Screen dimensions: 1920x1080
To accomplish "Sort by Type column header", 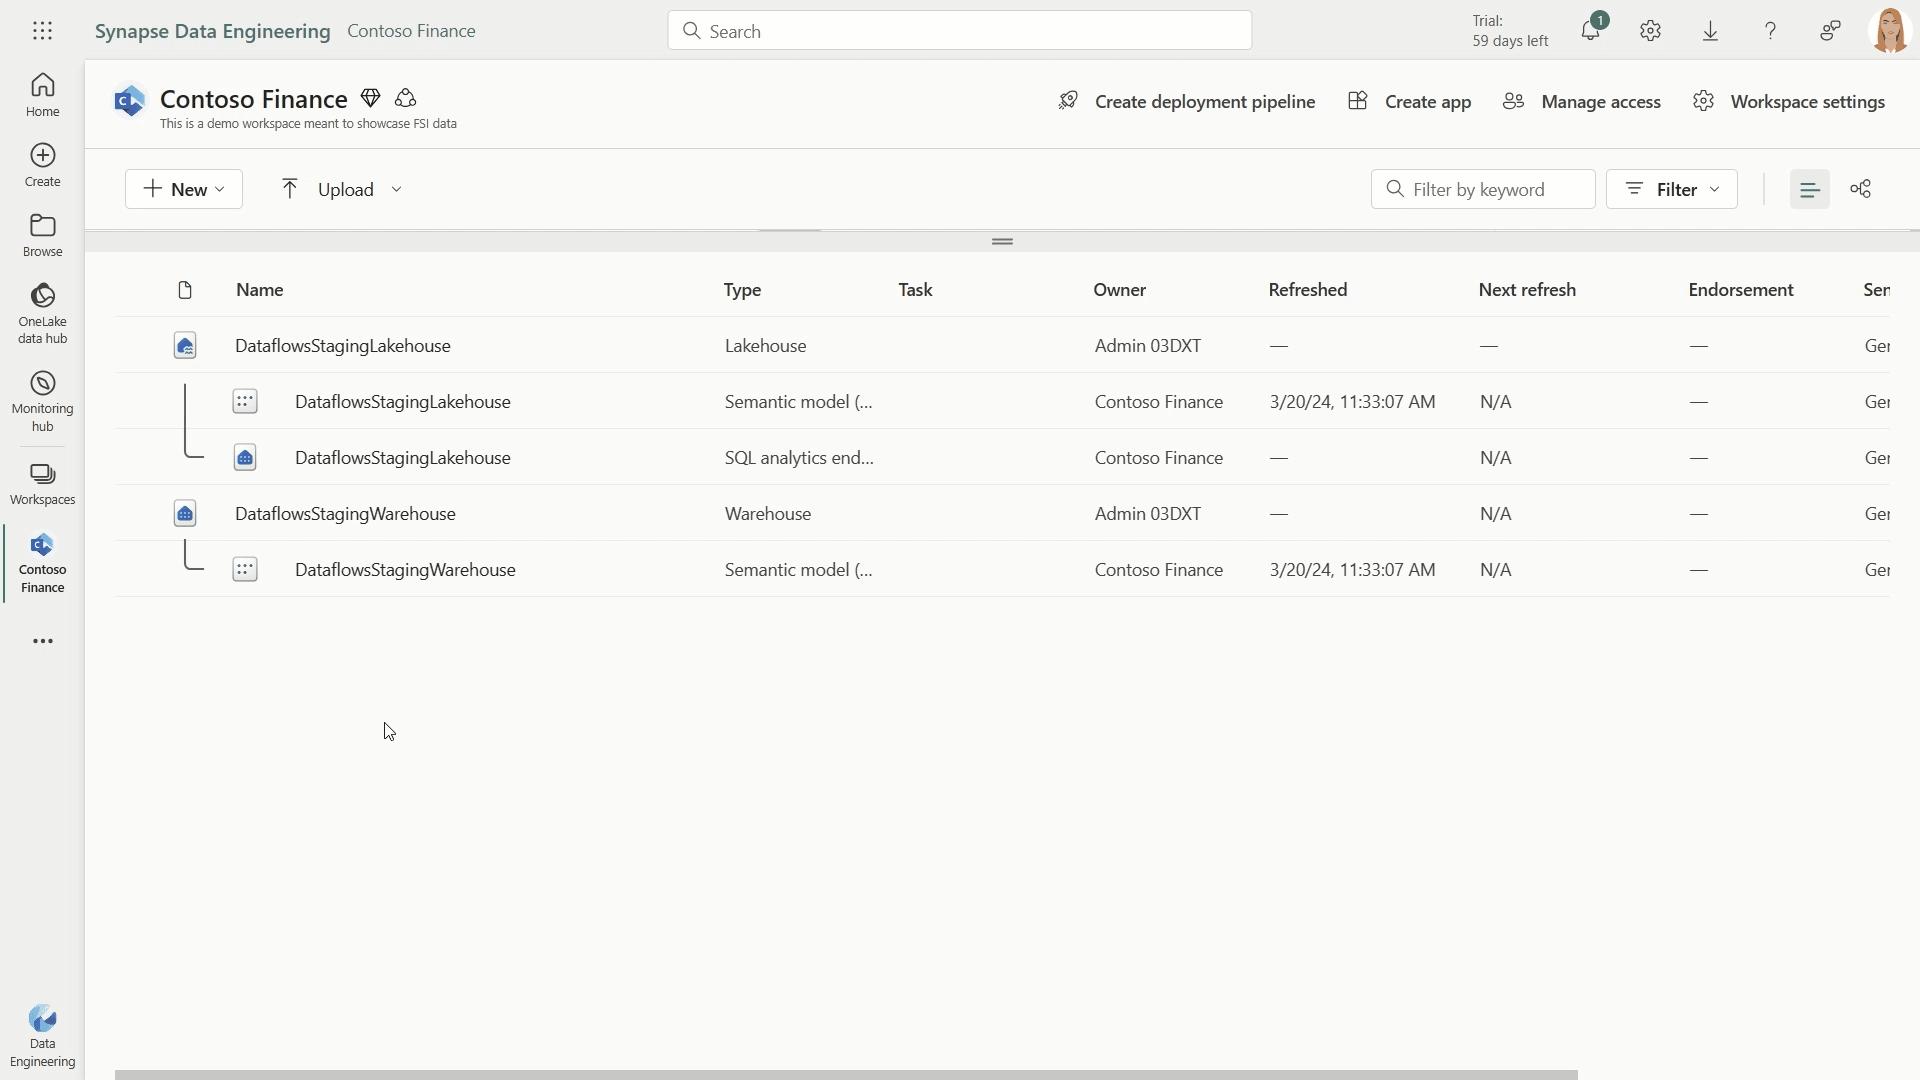I will 742,290.
